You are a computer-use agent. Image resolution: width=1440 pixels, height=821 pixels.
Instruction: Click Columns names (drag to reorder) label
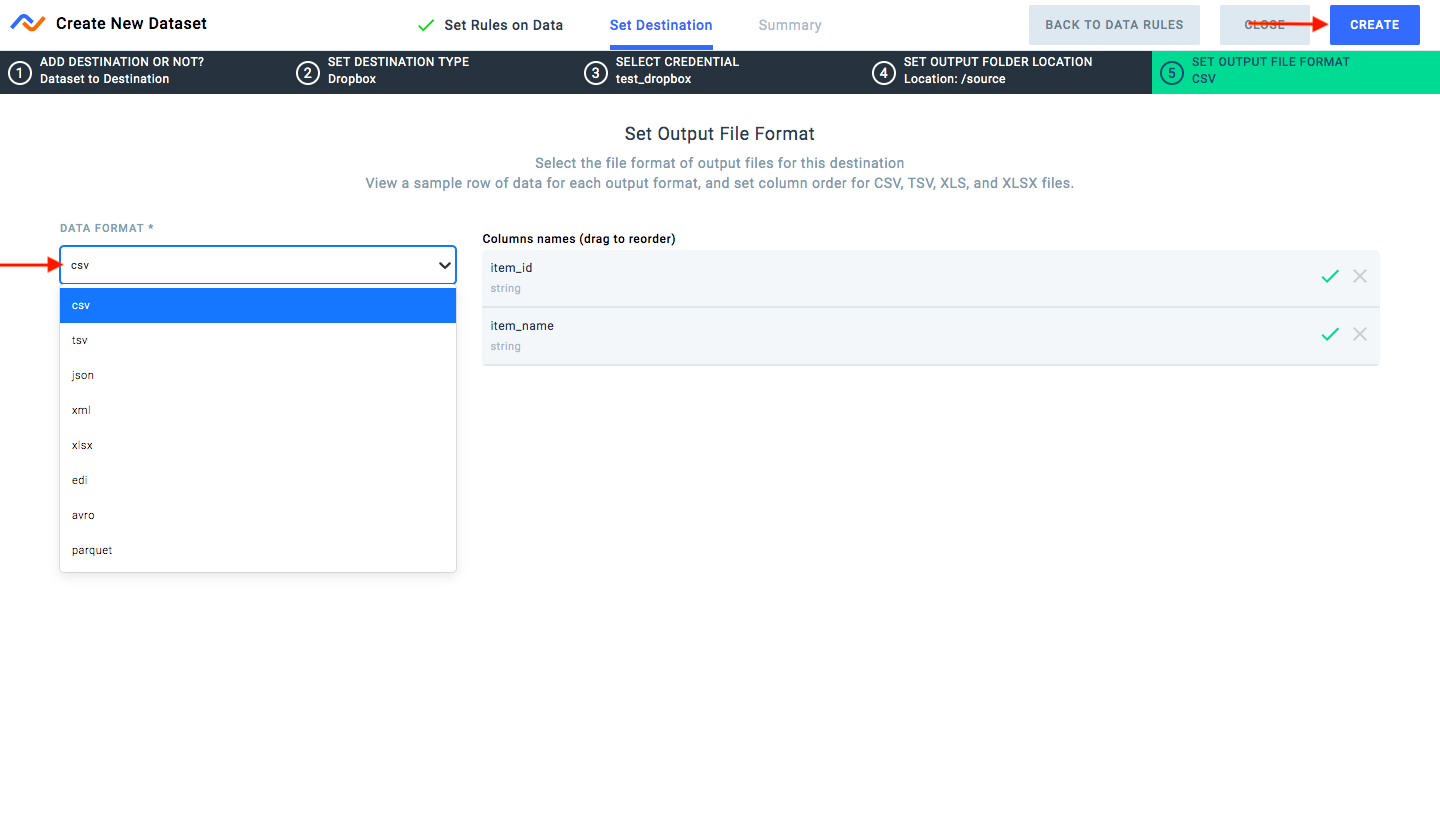pyautogui.click(x=579, y=239)
